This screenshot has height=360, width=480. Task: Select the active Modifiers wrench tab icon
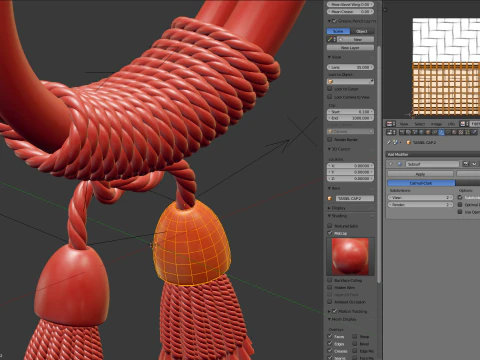pos(441,132)
